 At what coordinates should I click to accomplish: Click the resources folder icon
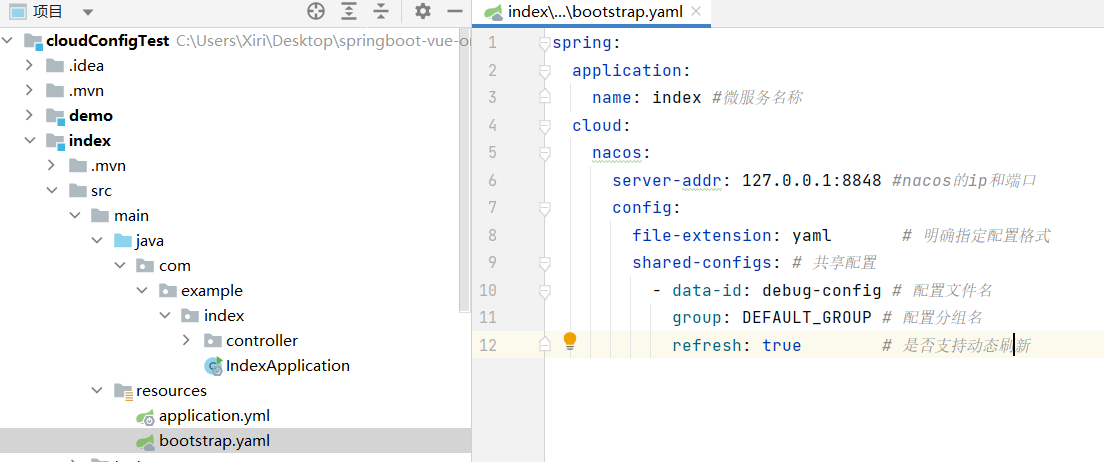point(123,392)
